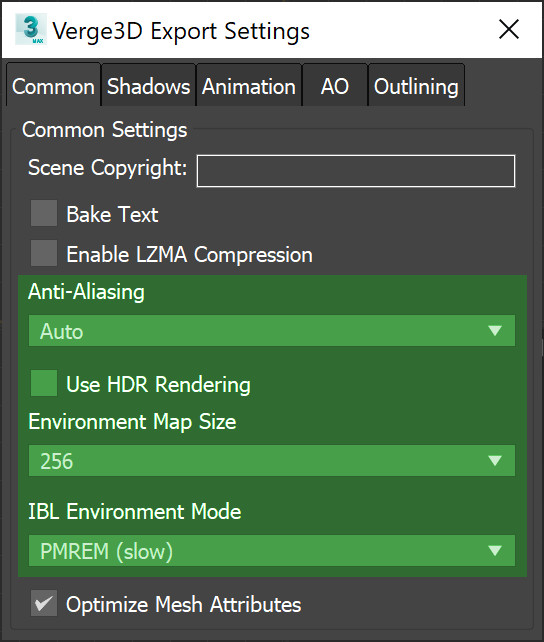Toggle Use HDR Rendering checkbox
Screen dimensions: 544x642
pyautogui.click(x=44, y=383)
